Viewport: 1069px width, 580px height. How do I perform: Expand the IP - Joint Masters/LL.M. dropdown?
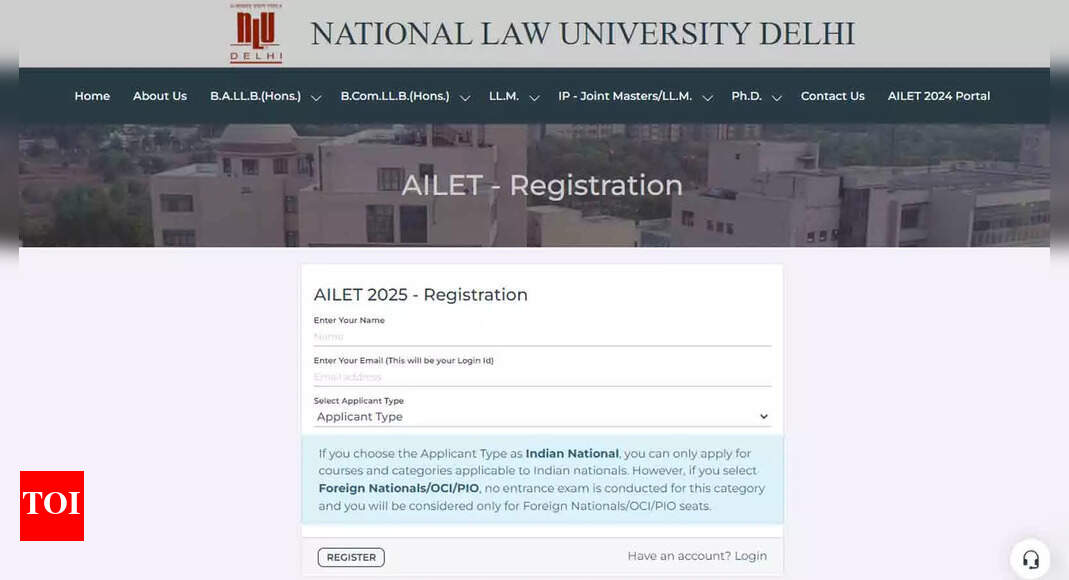(x=707, y=97)
